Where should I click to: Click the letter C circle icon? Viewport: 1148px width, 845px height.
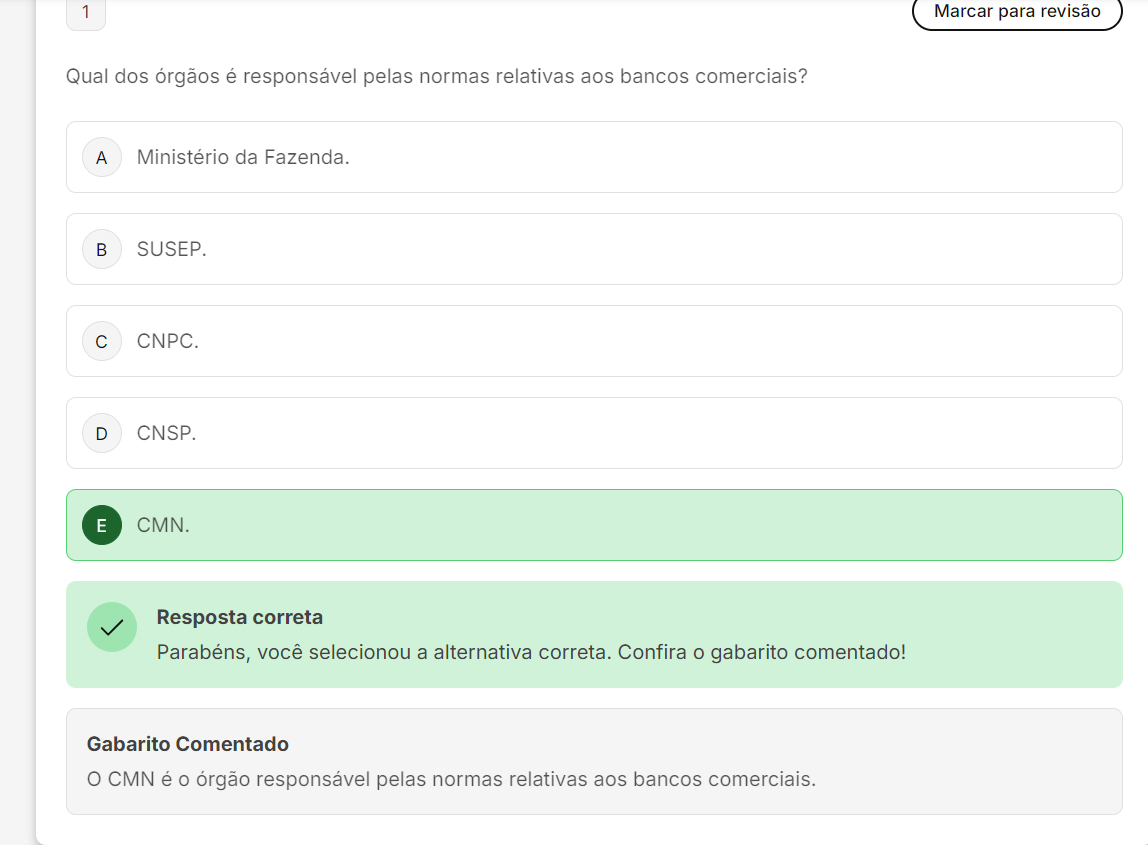point(101,342)
